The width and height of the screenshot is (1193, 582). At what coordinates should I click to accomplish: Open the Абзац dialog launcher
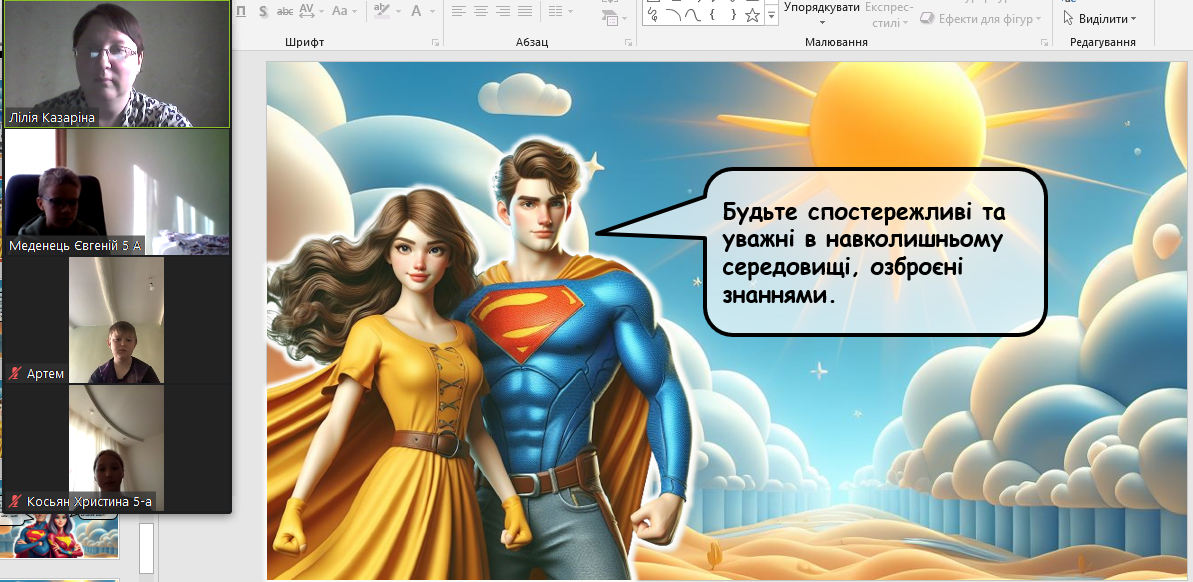tap(629, 43)
